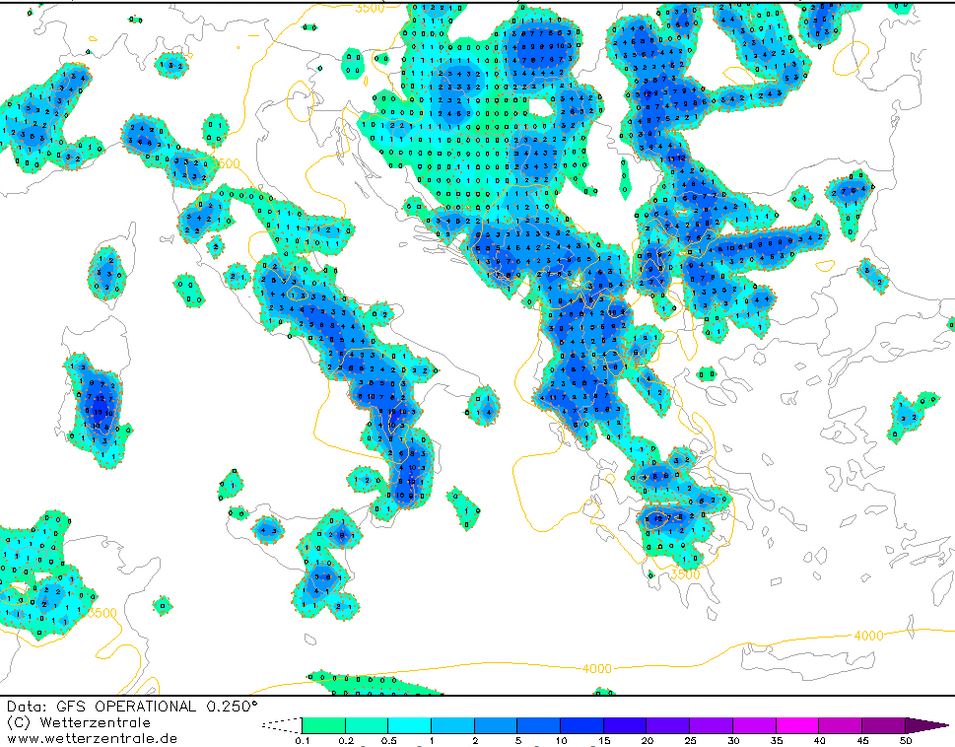Click the 4000 contour label at right edge
This screenshot has width=955, height=747.
(x=869, y=635)
